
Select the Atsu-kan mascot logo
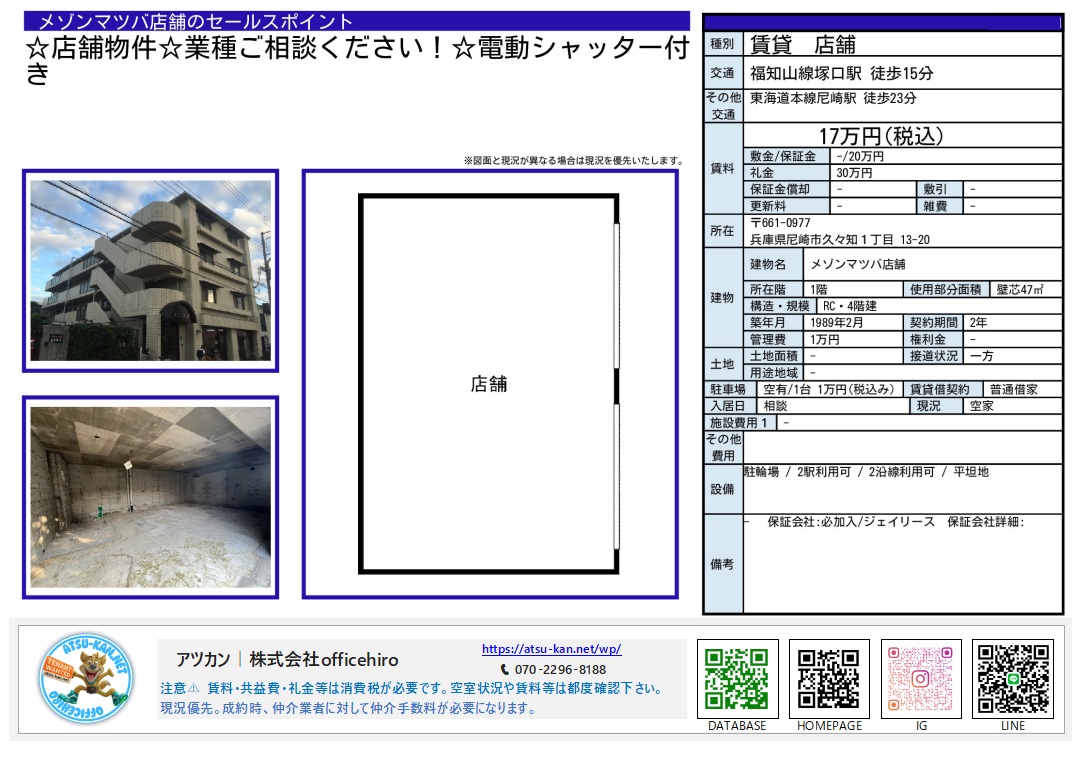point(91,679)
